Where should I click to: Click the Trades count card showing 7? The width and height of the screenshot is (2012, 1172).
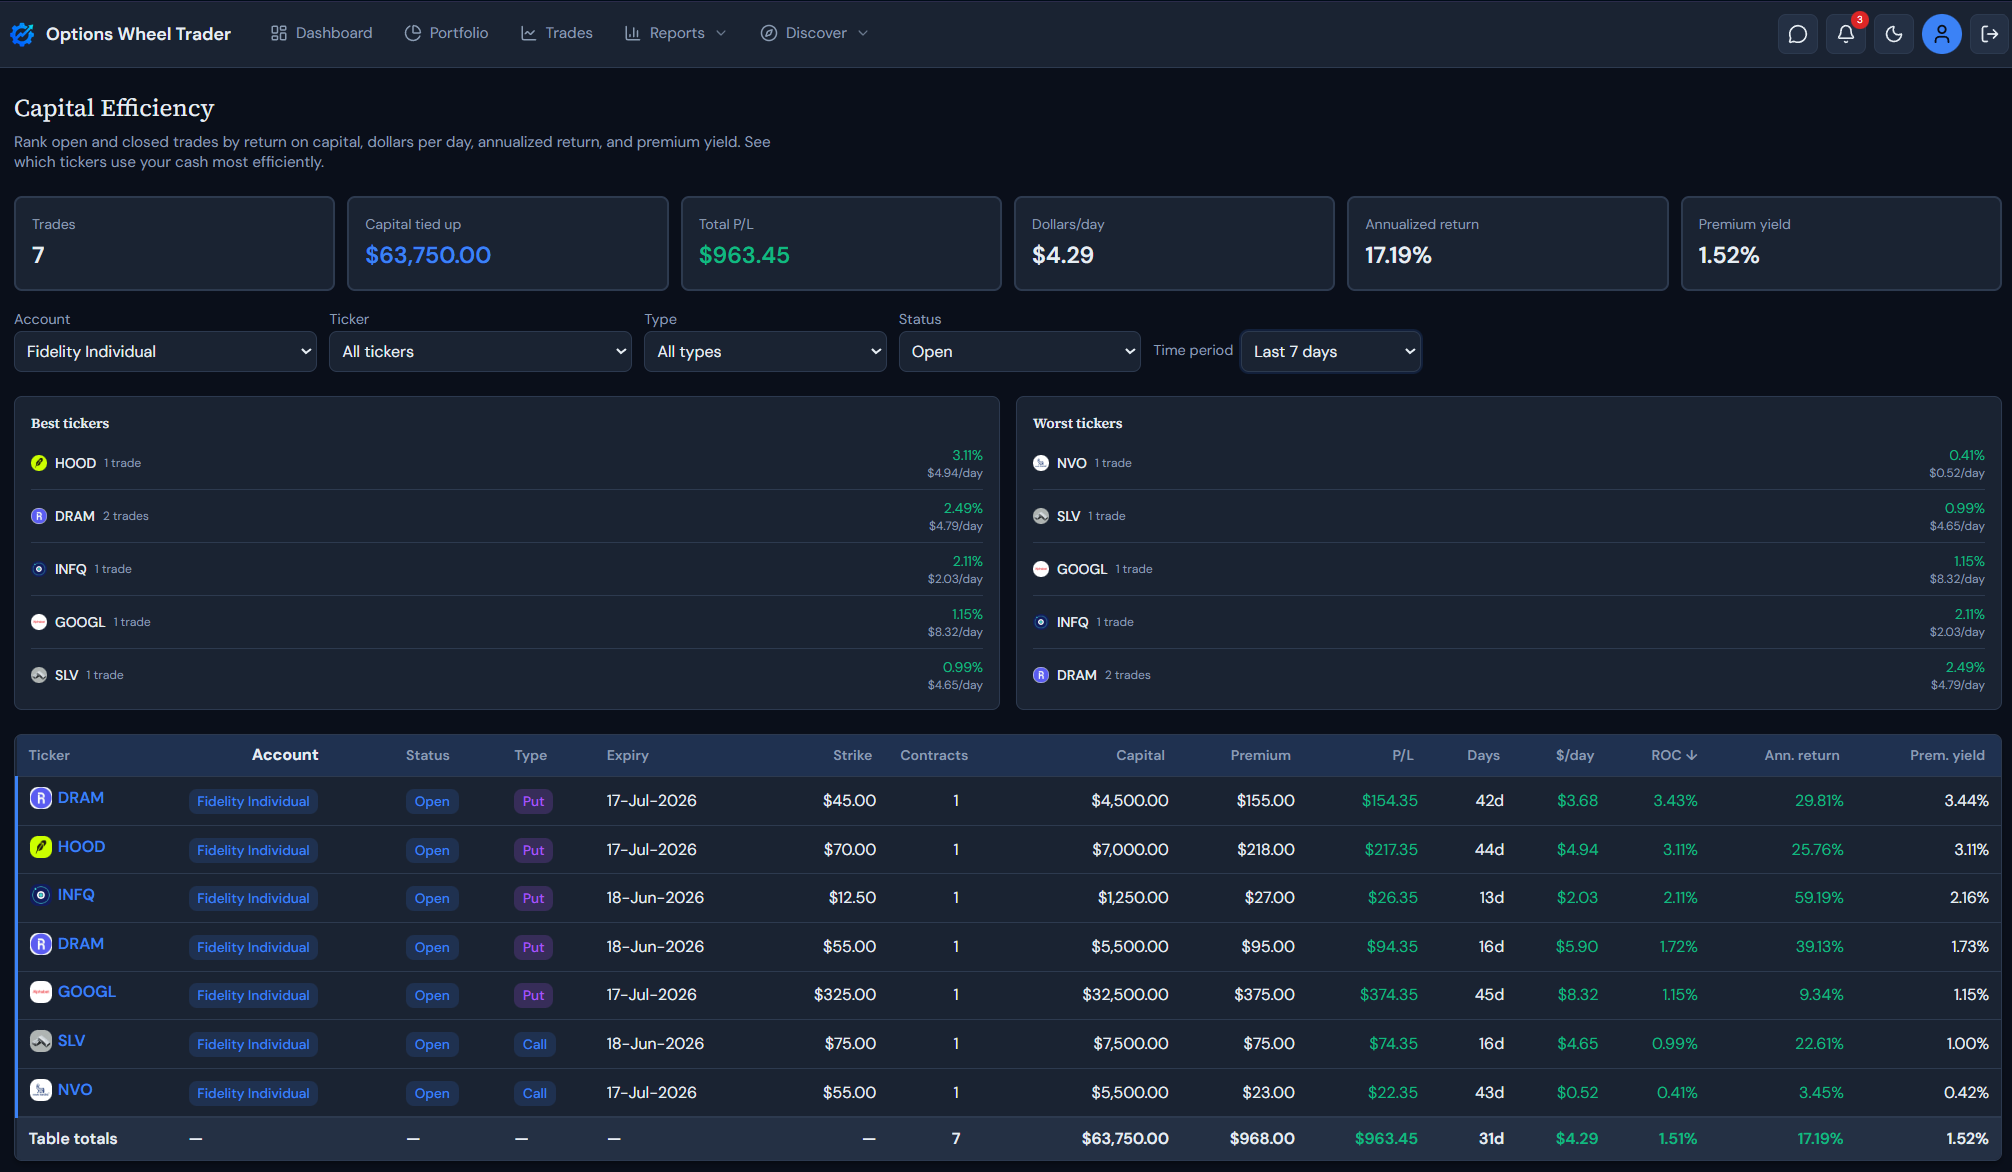point(174,243)
